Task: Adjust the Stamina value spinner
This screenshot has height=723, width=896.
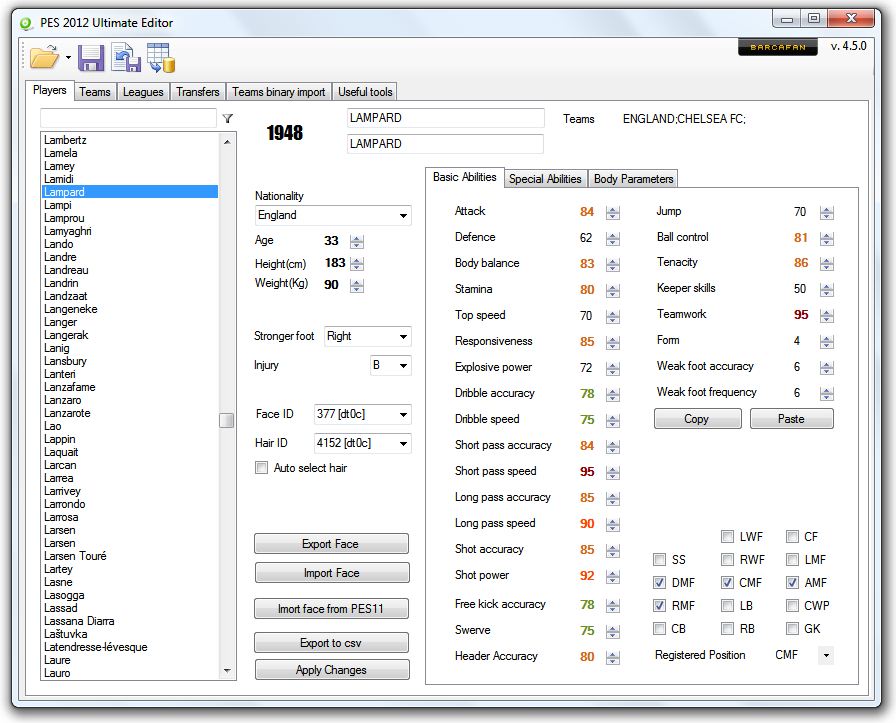Action: pos(613,290)
